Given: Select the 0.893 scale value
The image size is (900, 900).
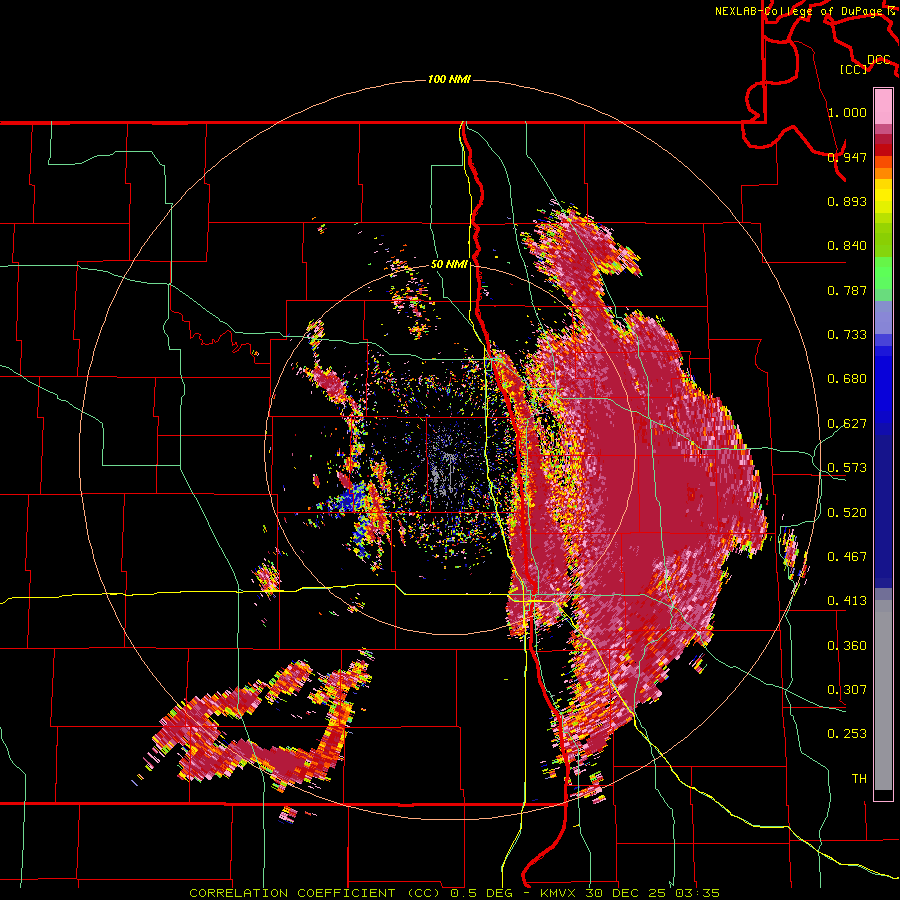Looking at the screenshot, I should click(847, 201).
